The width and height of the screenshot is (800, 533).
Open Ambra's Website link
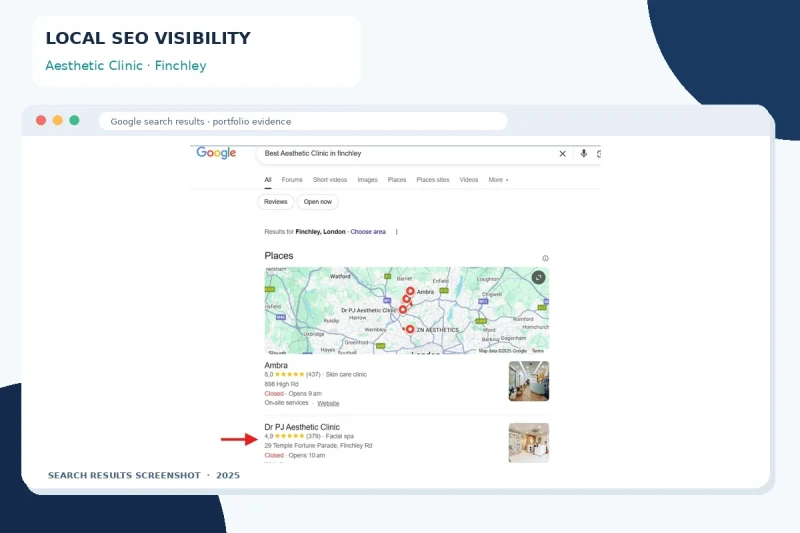coord(328,403)
